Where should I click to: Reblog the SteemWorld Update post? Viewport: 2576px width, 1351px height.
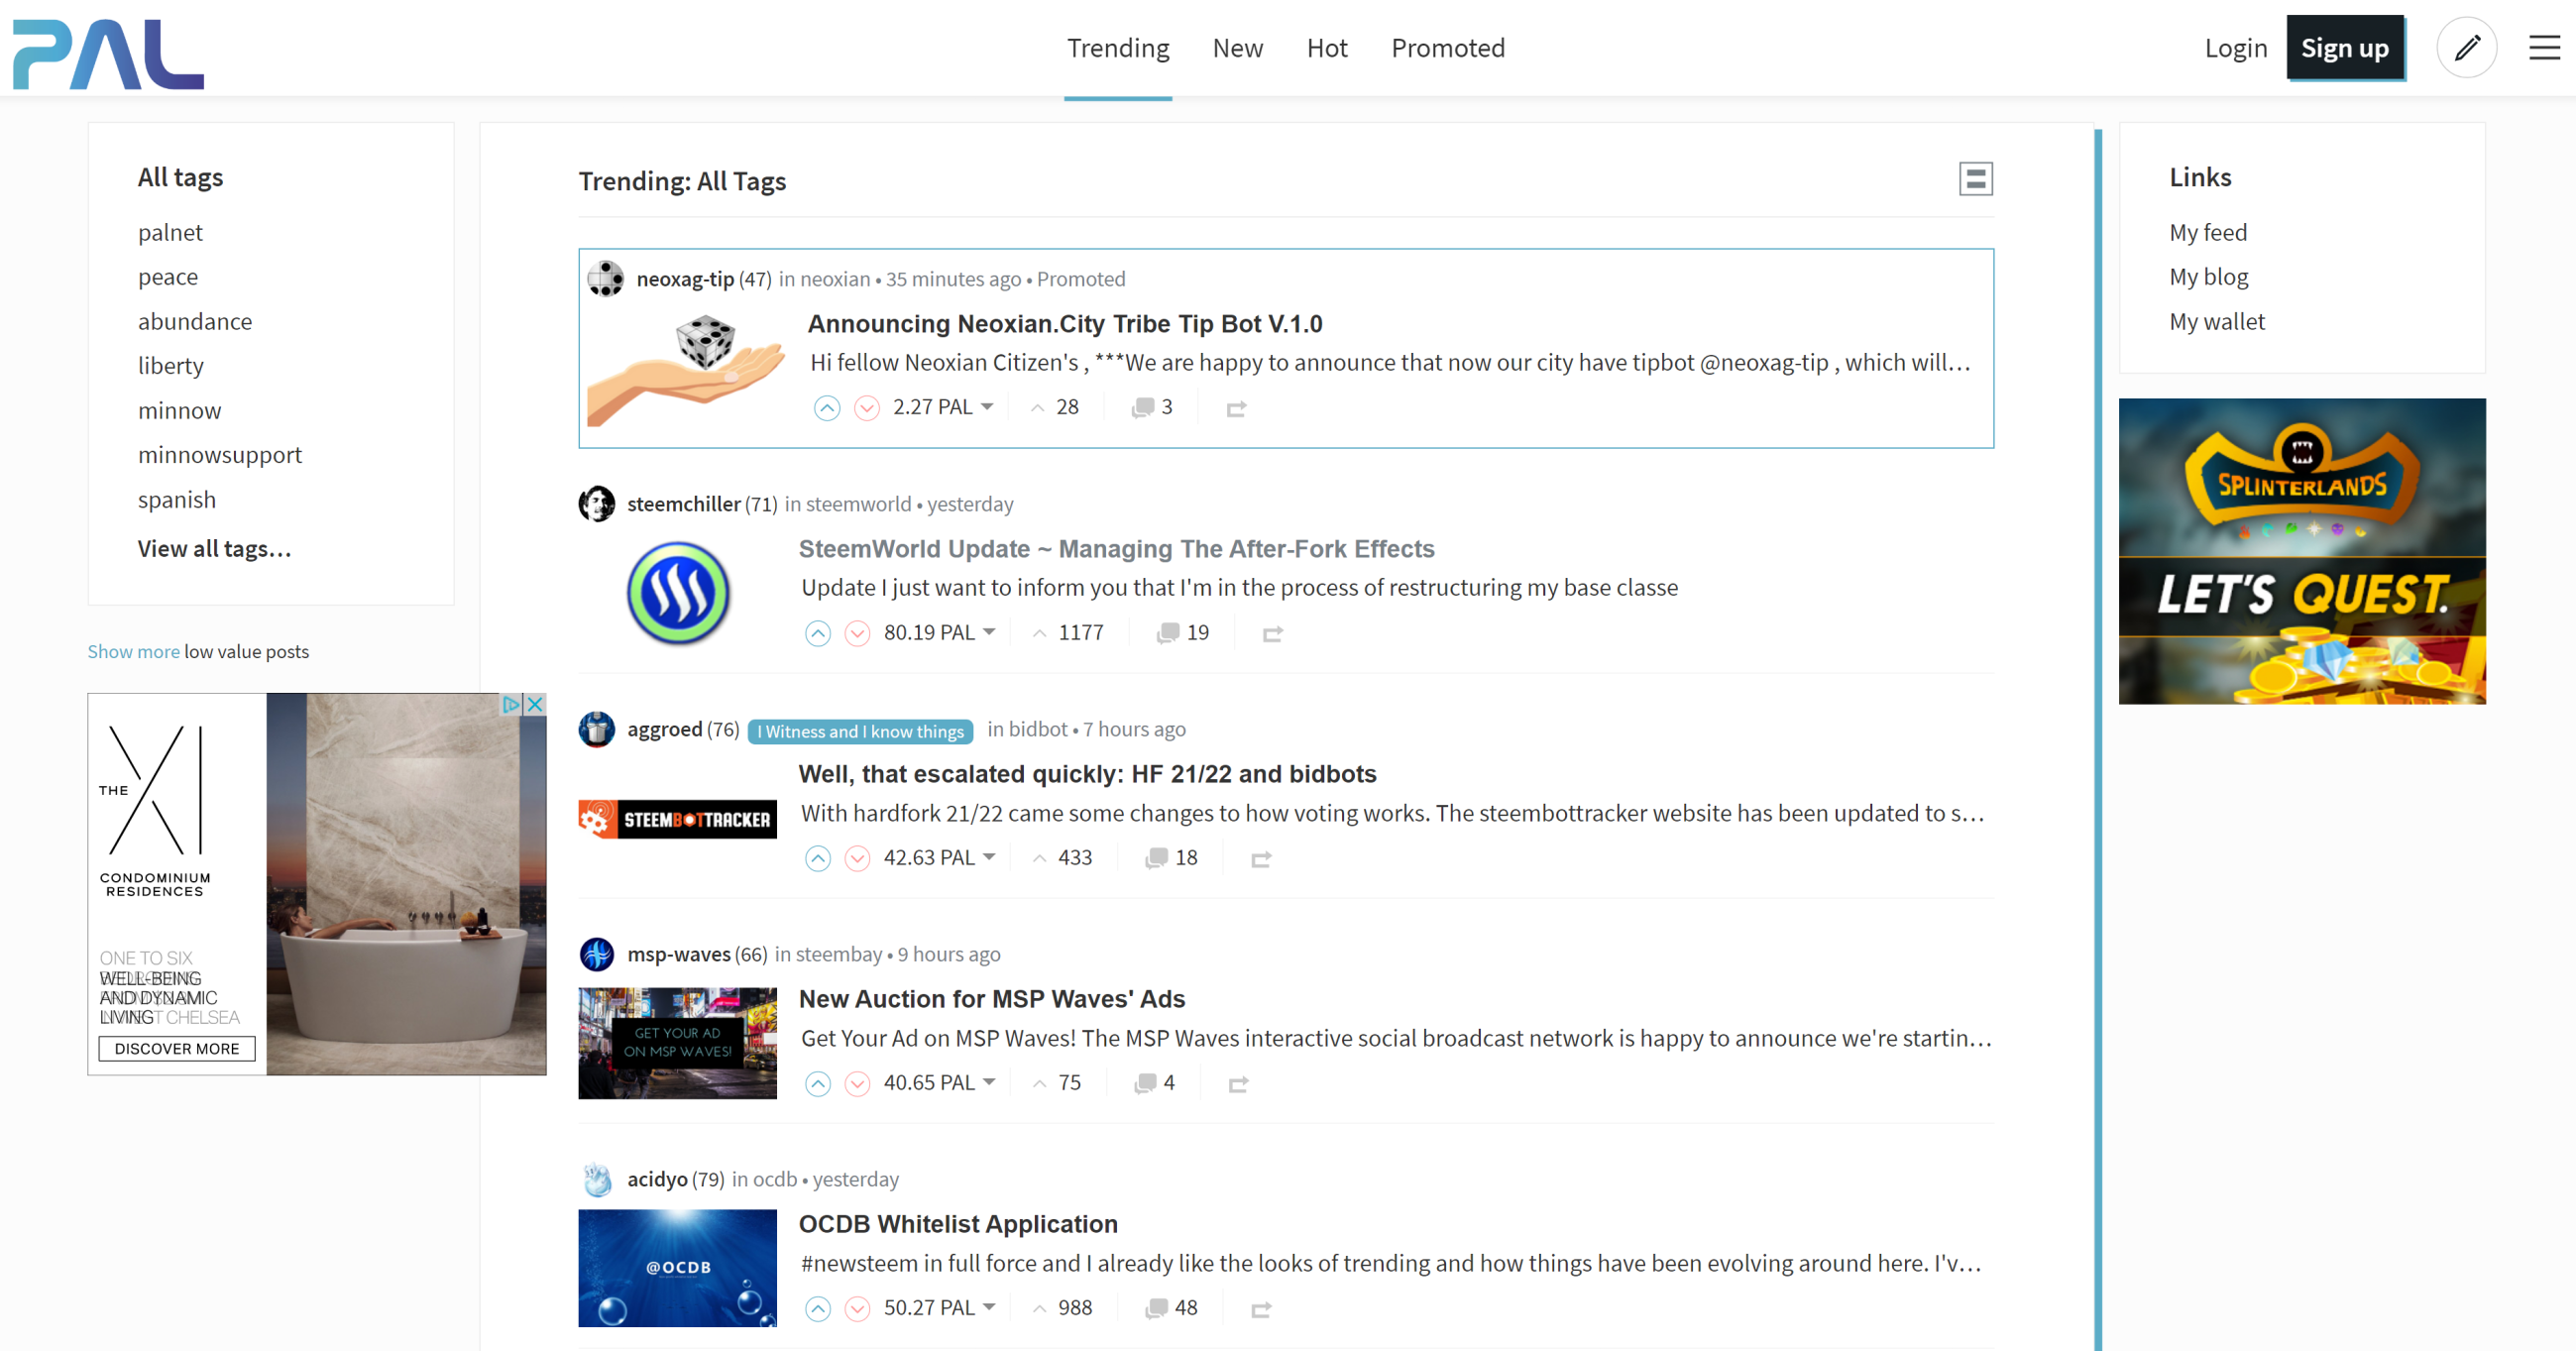[1272, 633]
